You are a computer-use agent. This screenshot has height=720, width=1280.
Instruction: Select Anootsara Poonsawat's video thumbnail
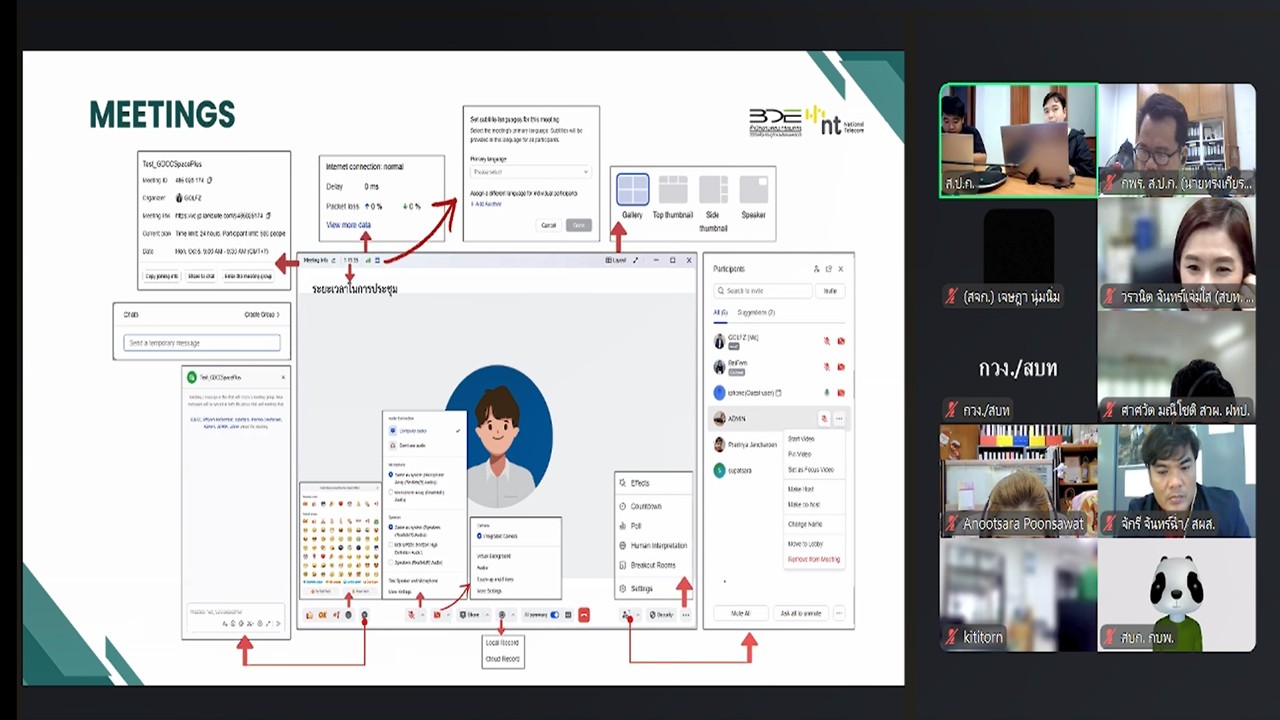(x=1018, y=481)
